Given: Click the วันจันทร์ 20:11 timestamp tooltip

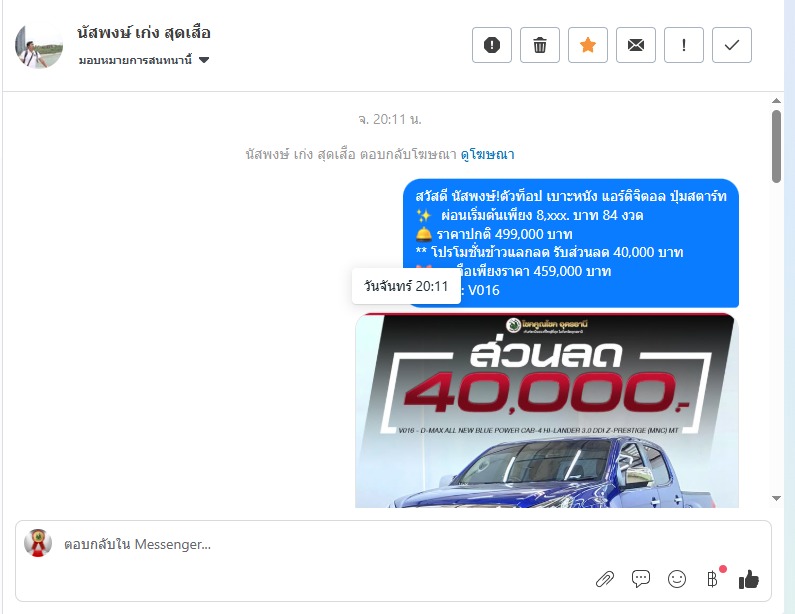Looking at the screenshot, I should pyautogui.click(x=406, y=286).
